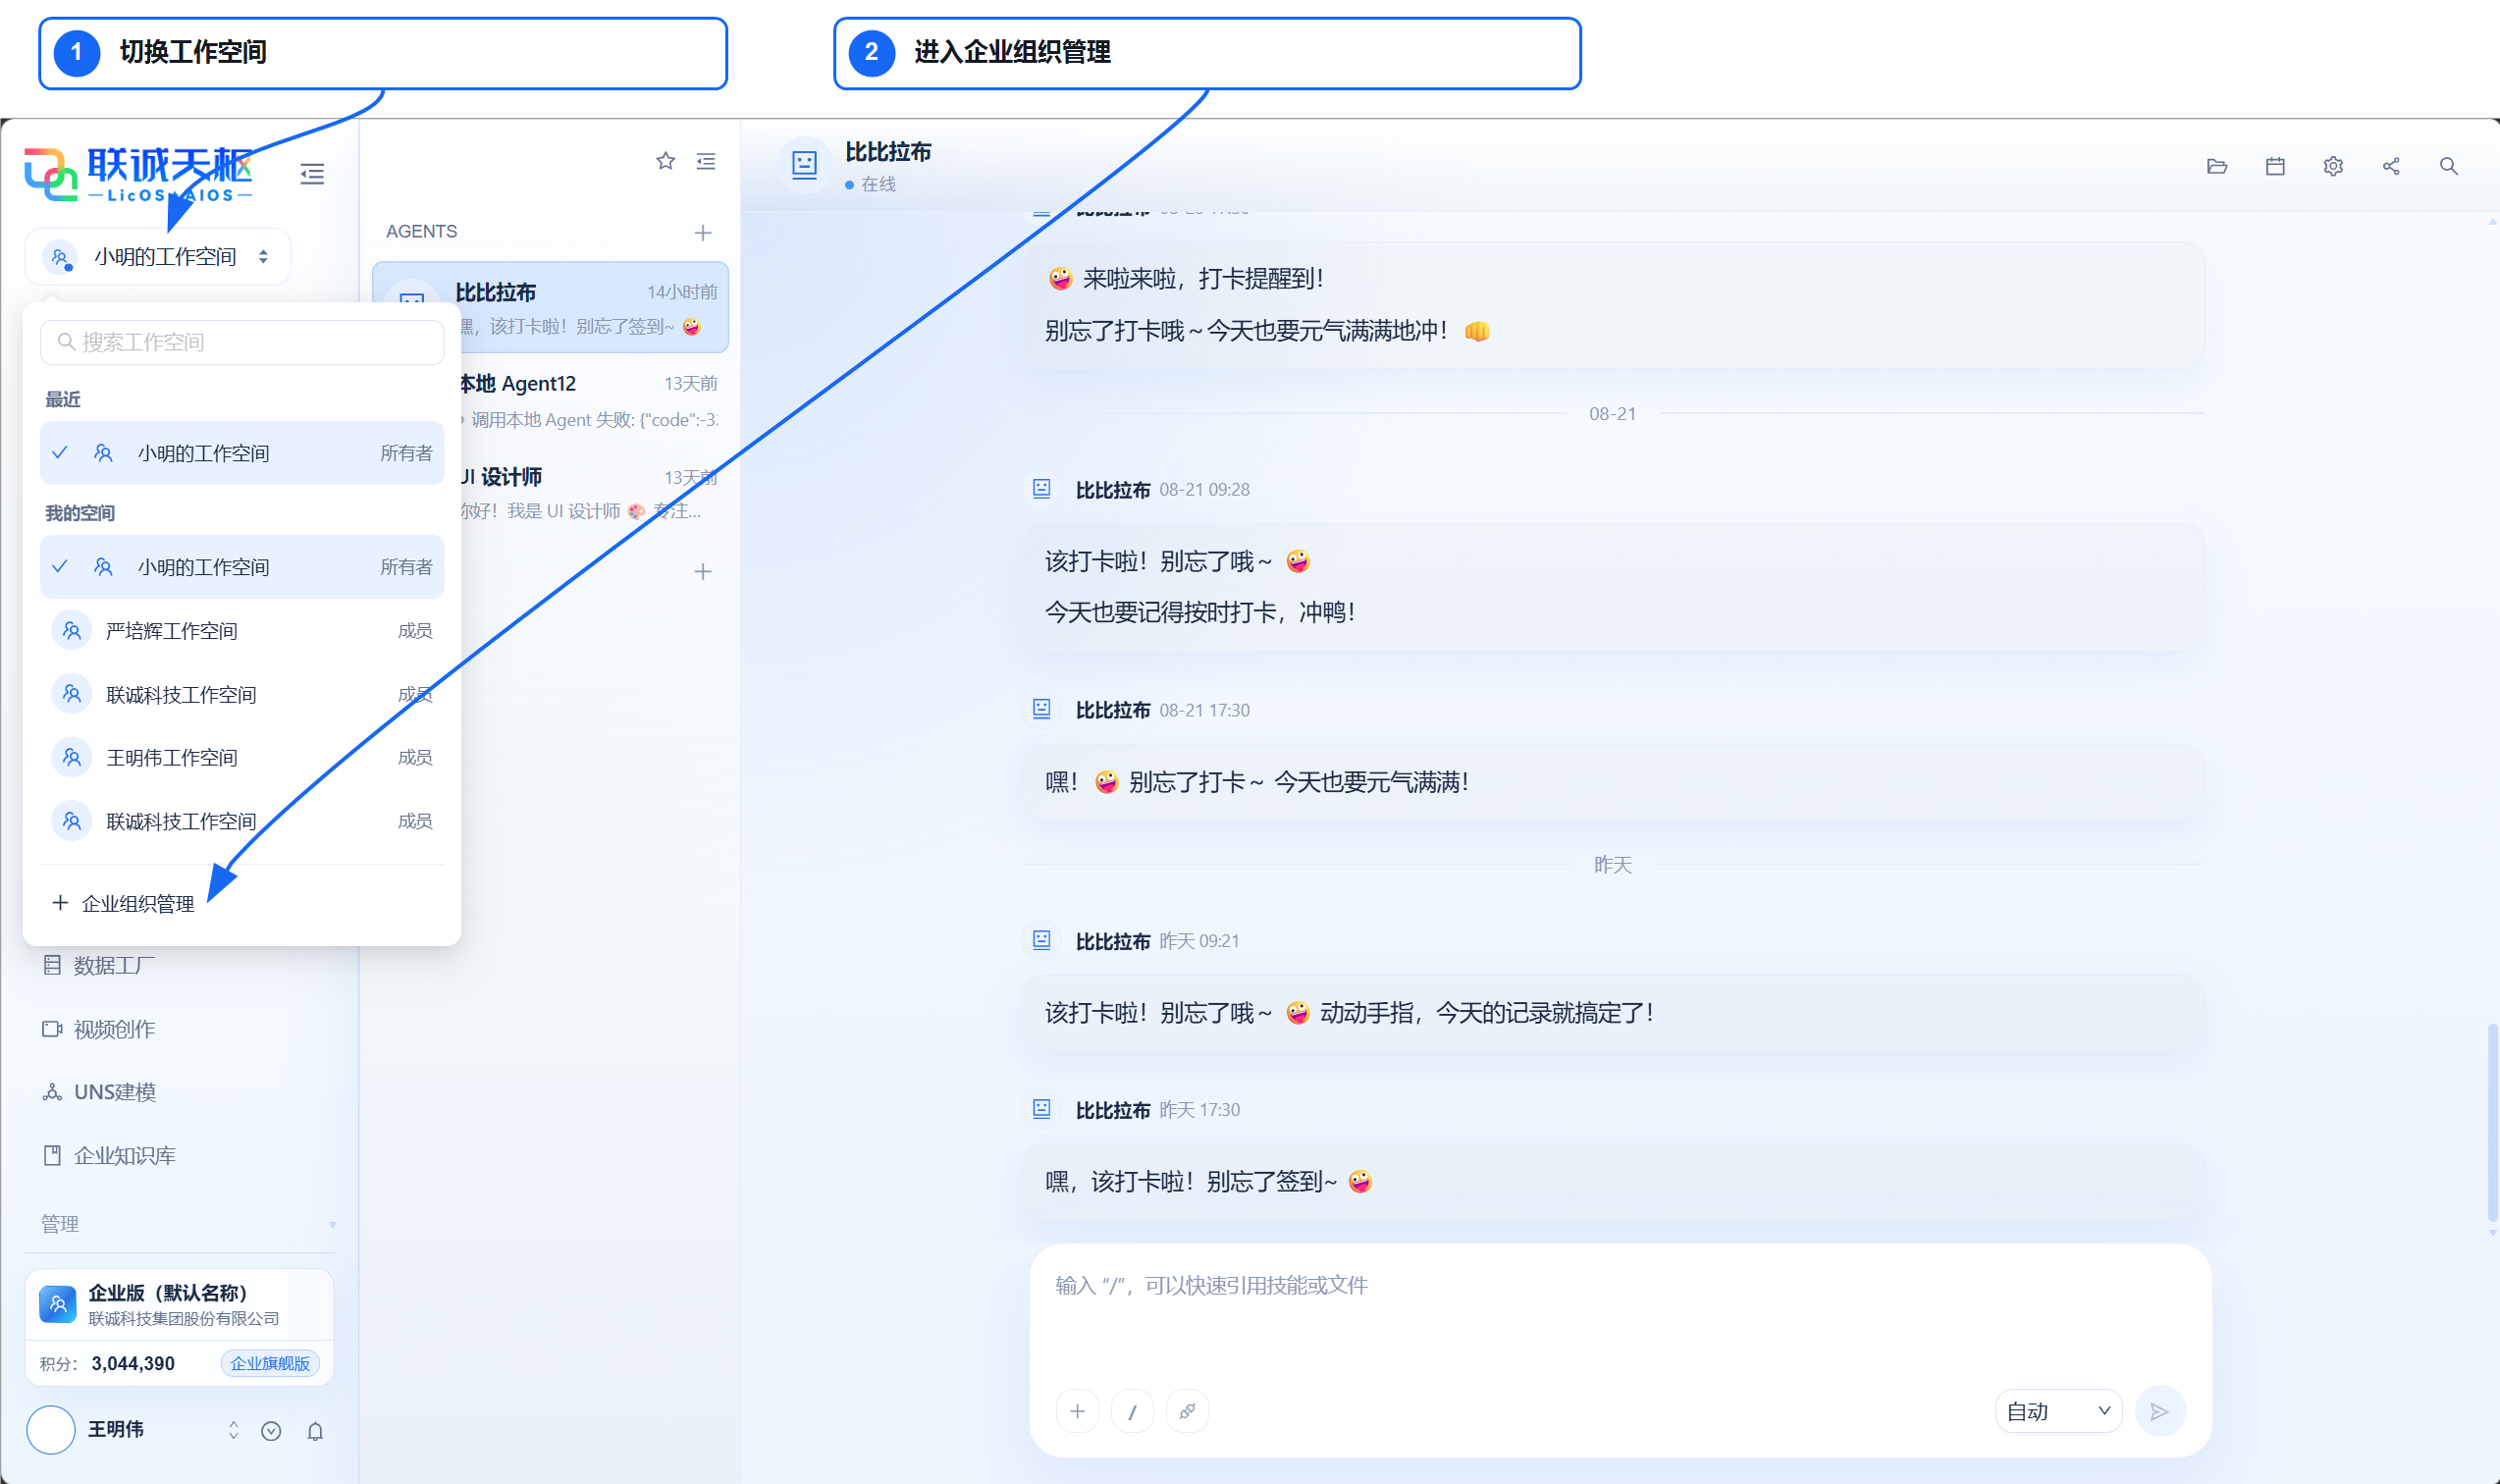Click the plus attachment button in the input box
The image size is (2500, 1484).
[1077, 1411]
